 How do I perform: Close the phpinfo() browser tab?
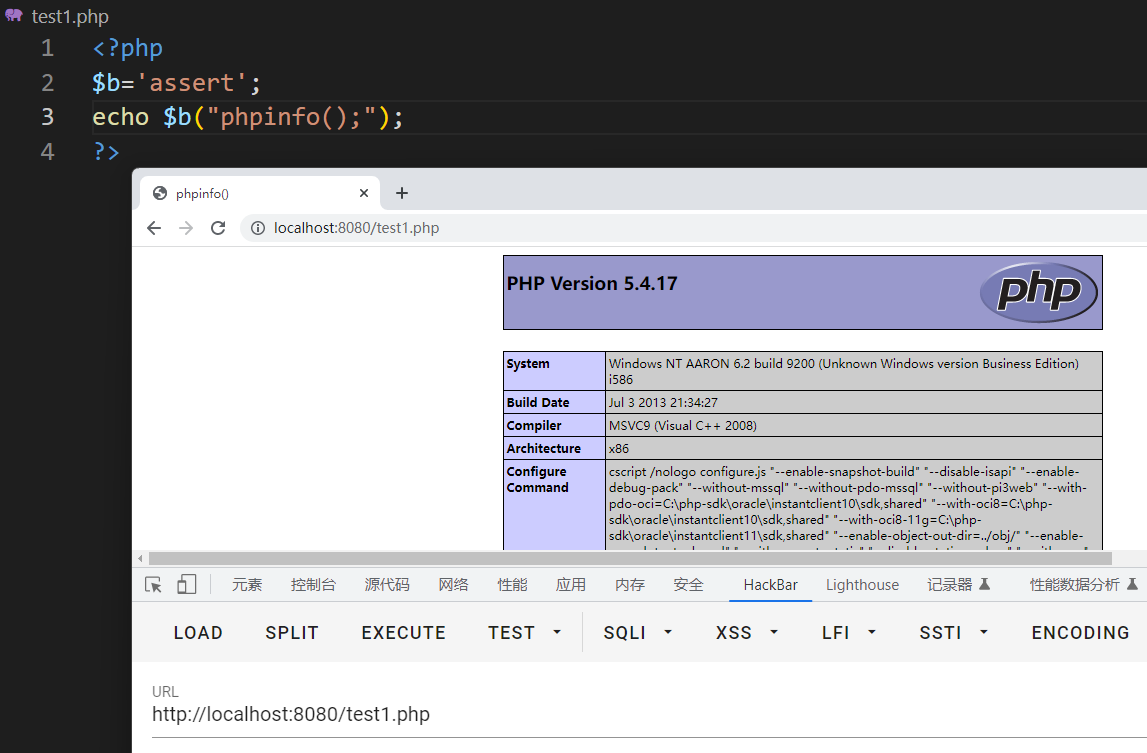point(364,193)
